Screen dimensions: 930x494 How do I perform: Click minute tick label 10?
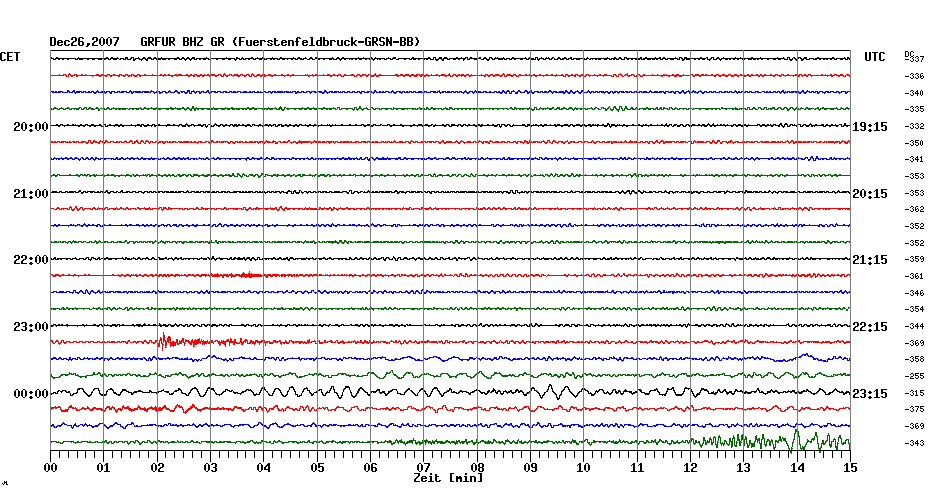(x=584, y=468)
